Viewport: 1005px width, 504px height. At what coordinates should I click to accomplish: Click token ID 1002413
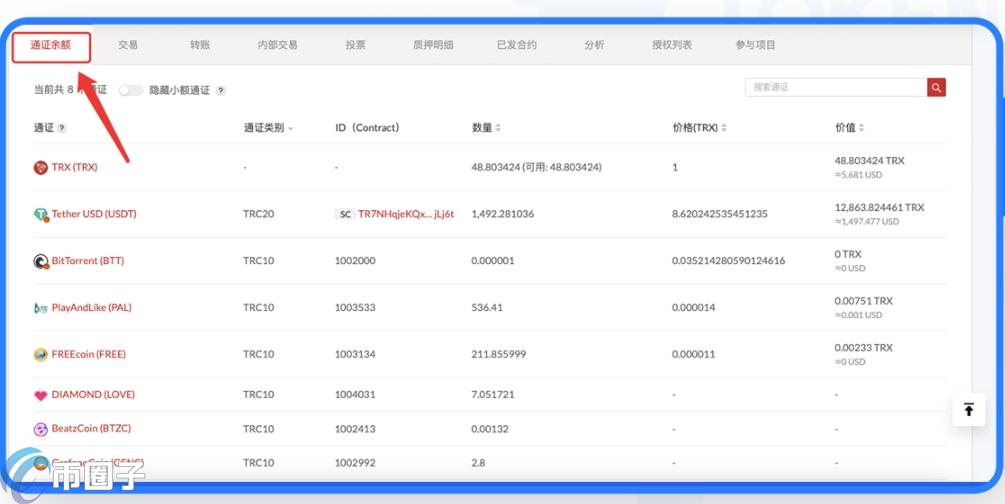click(355, 429)
